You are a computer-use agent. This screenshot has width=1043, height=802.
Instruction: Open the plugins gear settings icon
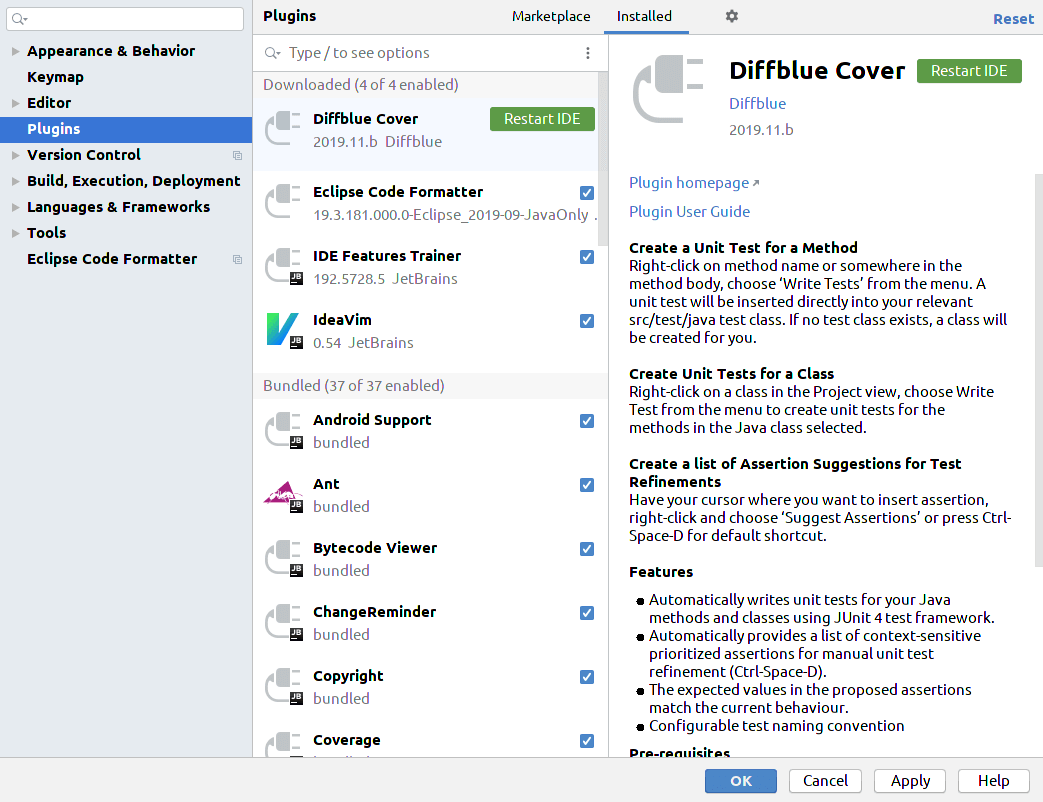pyautogui.click(x=732, y=16)
